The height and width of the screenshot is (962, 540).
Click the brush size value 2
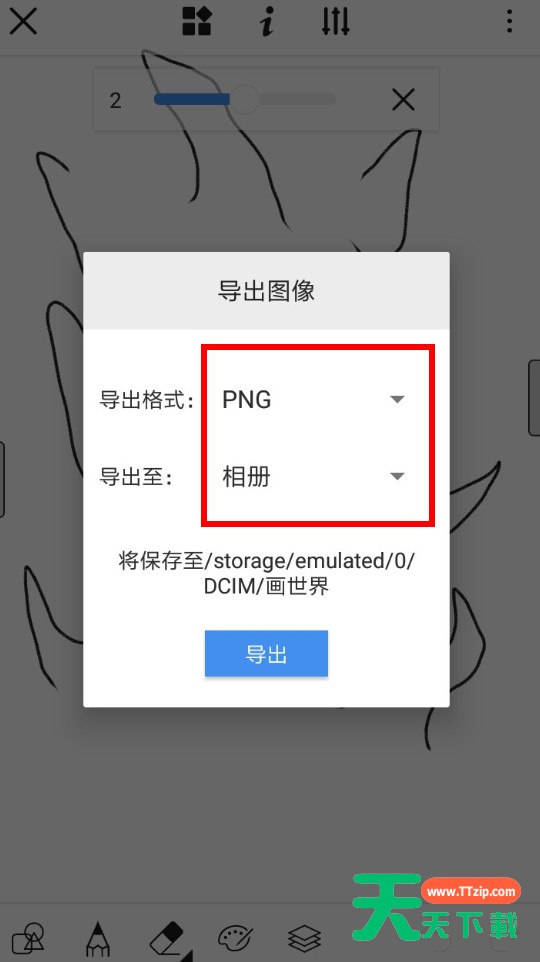pos(115,100)
